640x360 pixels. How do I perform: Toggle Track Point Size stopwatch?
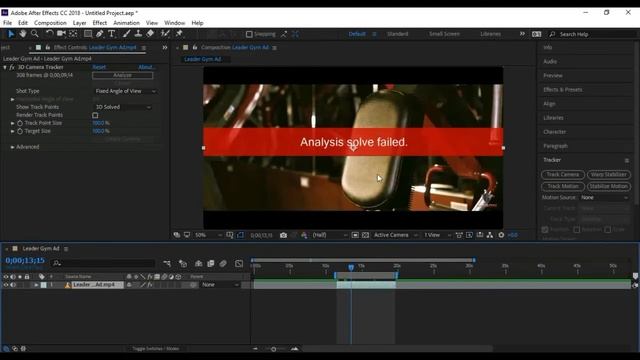point(20,123)
